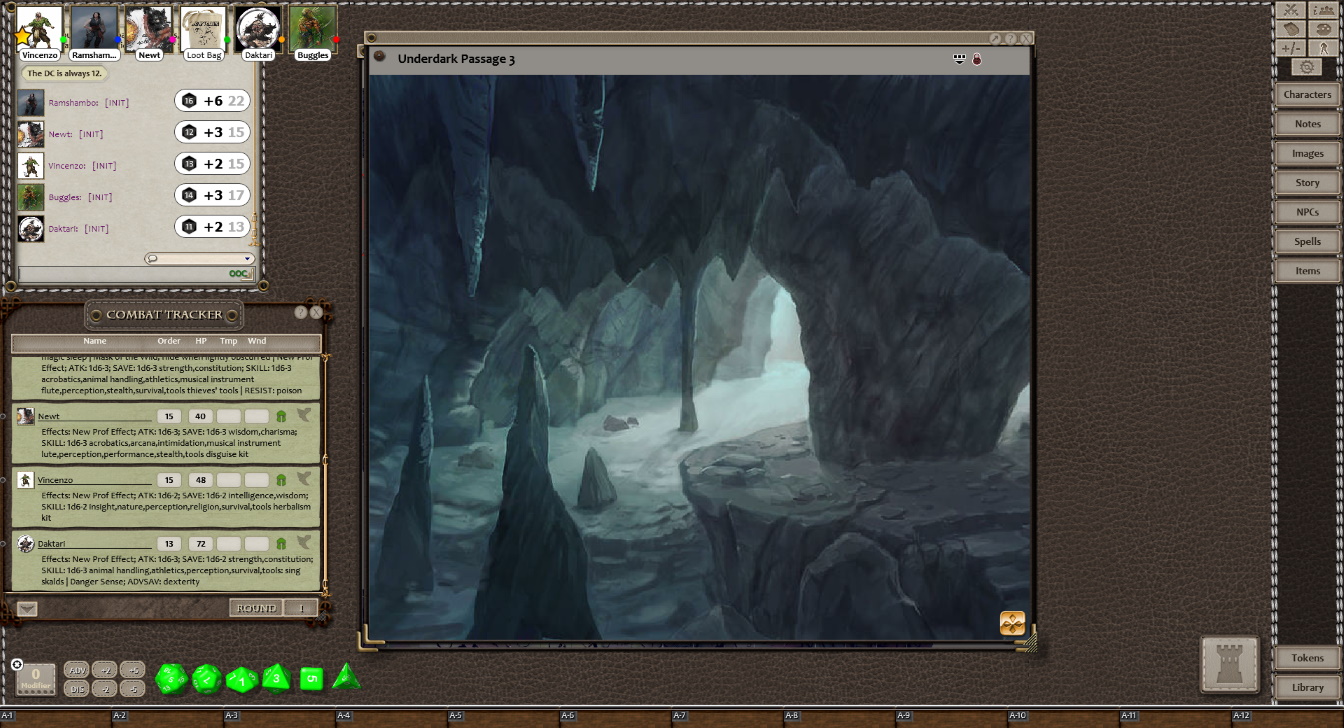Open the Story sidebar tab

pos(1307,183)
